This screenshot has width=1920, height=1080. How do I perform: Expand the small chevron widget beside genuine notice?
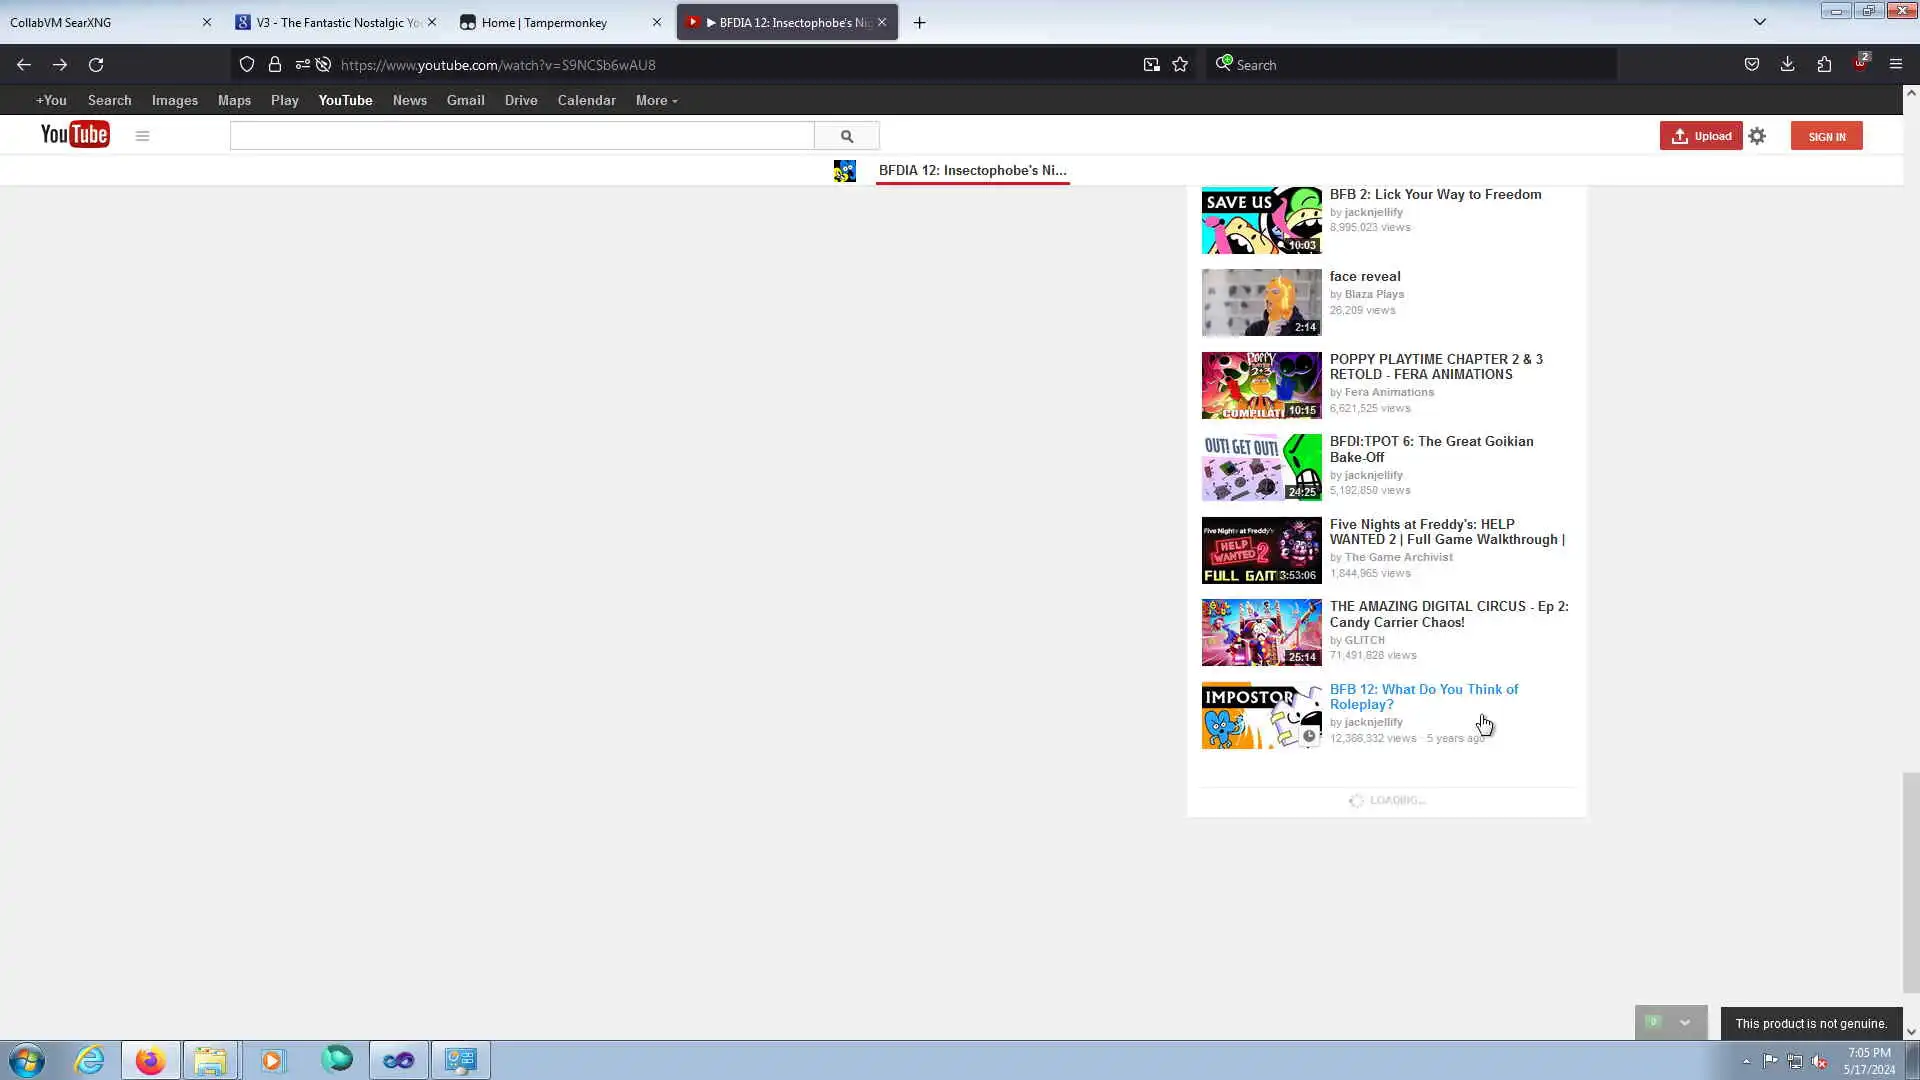click(x=1685, y=1022)
